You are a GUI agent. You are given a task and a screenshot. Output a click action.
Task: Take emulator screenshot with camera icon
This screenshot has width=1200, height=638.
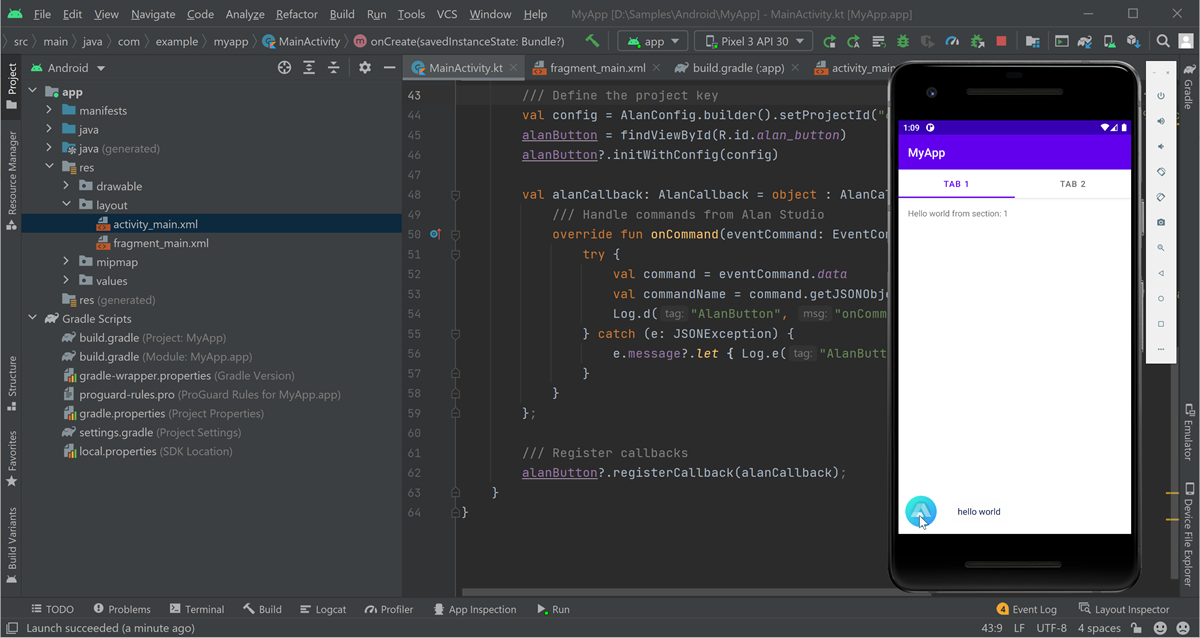coord(1160,222)
